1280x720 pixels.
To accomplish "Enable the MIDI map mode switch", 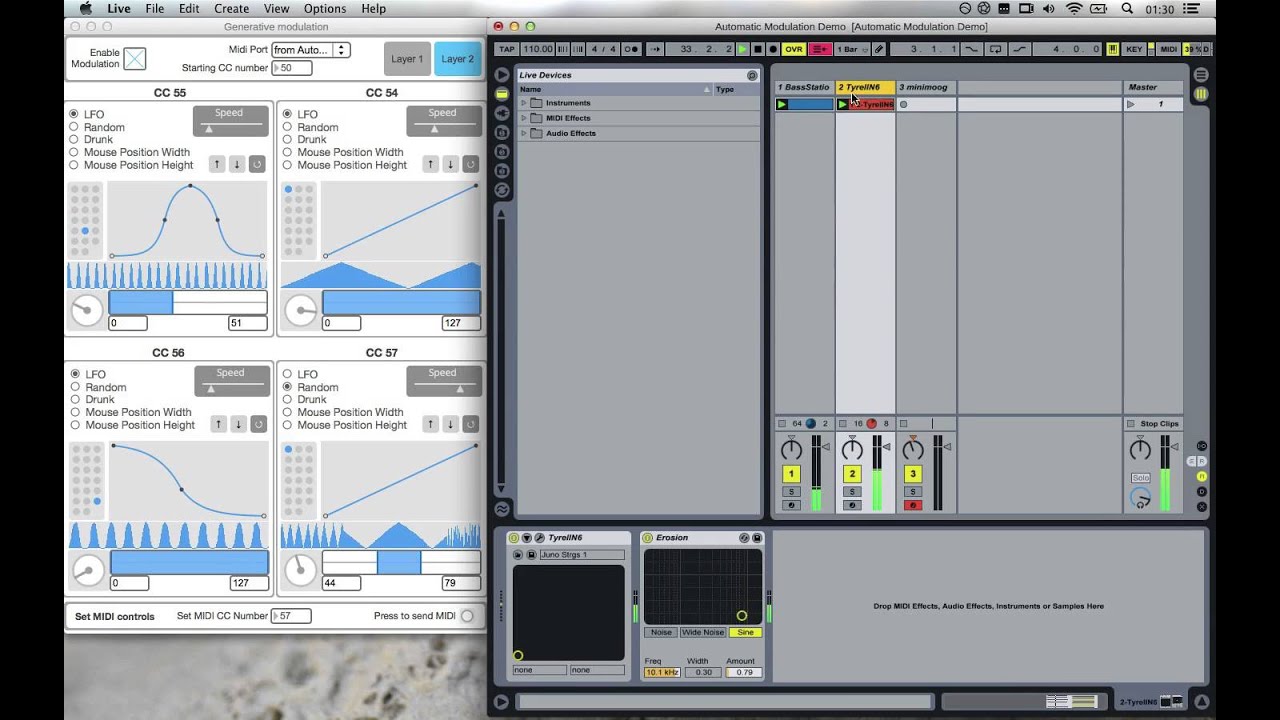I will pos(1168,49).
